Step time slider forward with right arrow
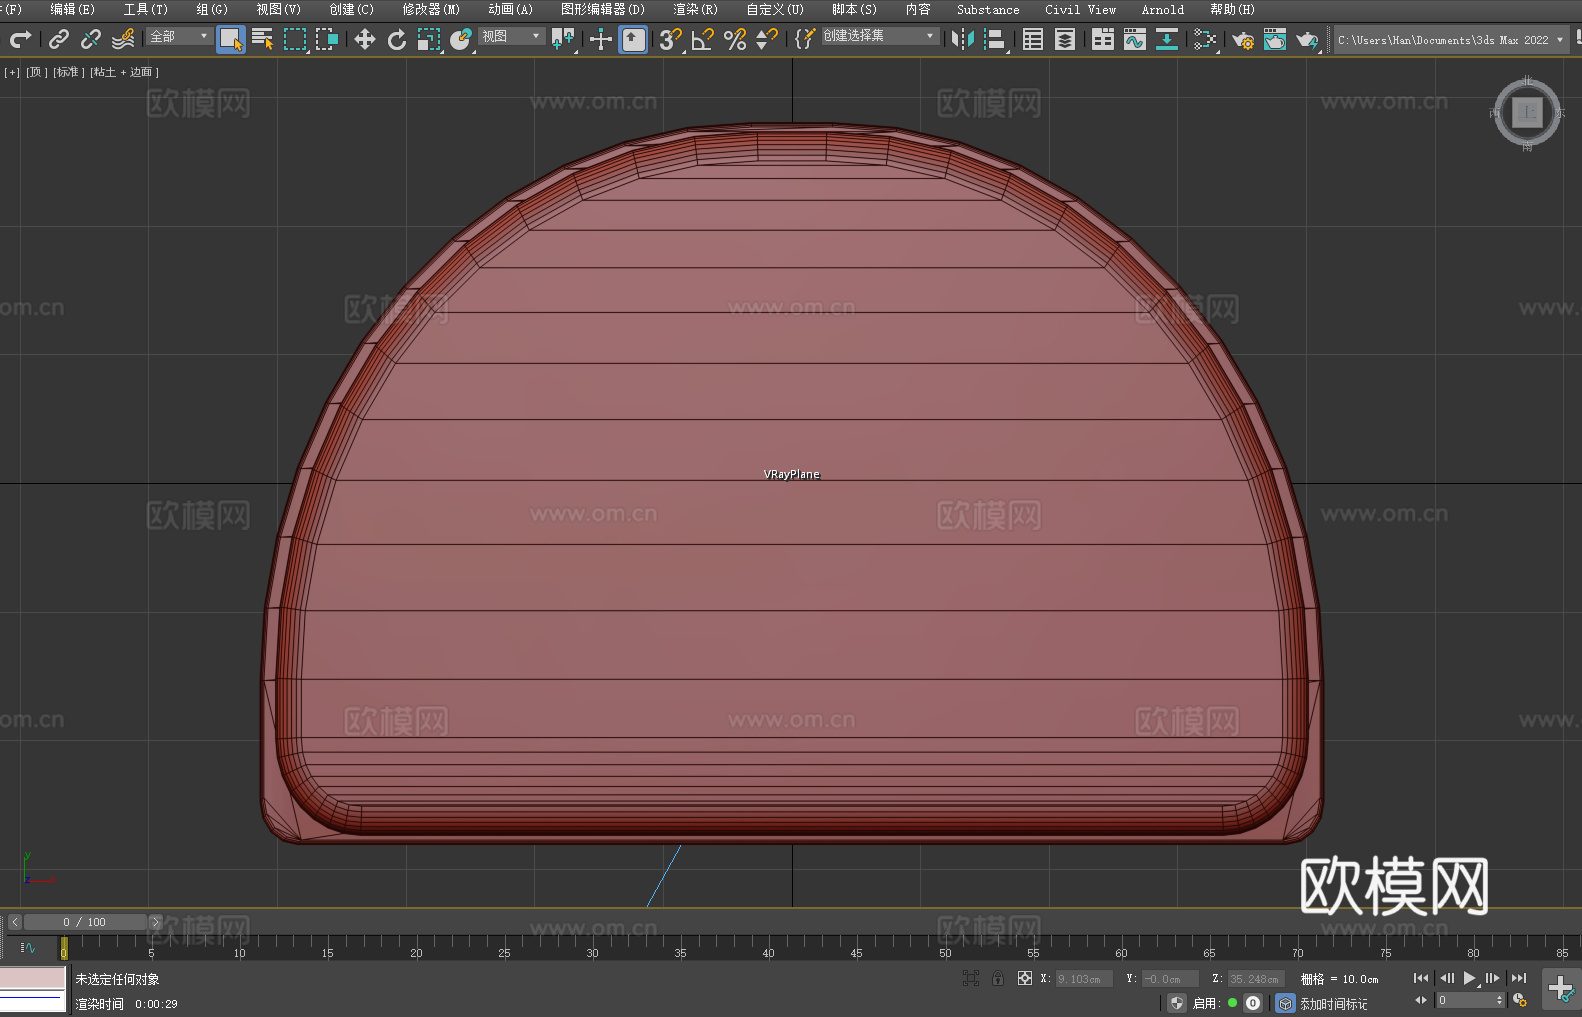 click(x=155, y=922)
